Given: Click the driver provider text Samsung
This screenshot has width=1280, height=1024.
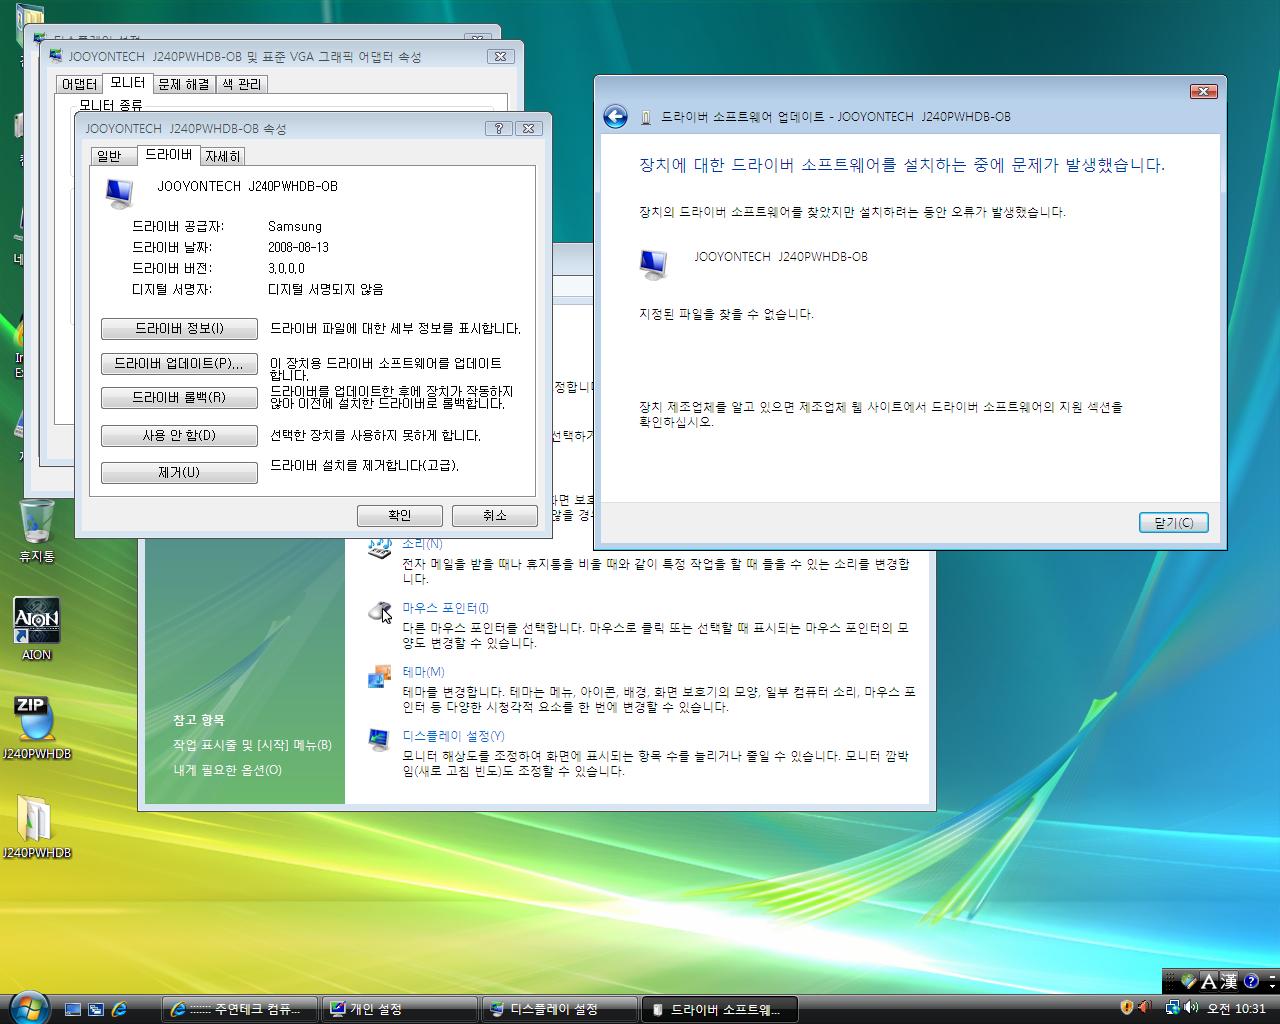Looking at the screenshot, I should [x=295, y=227].
